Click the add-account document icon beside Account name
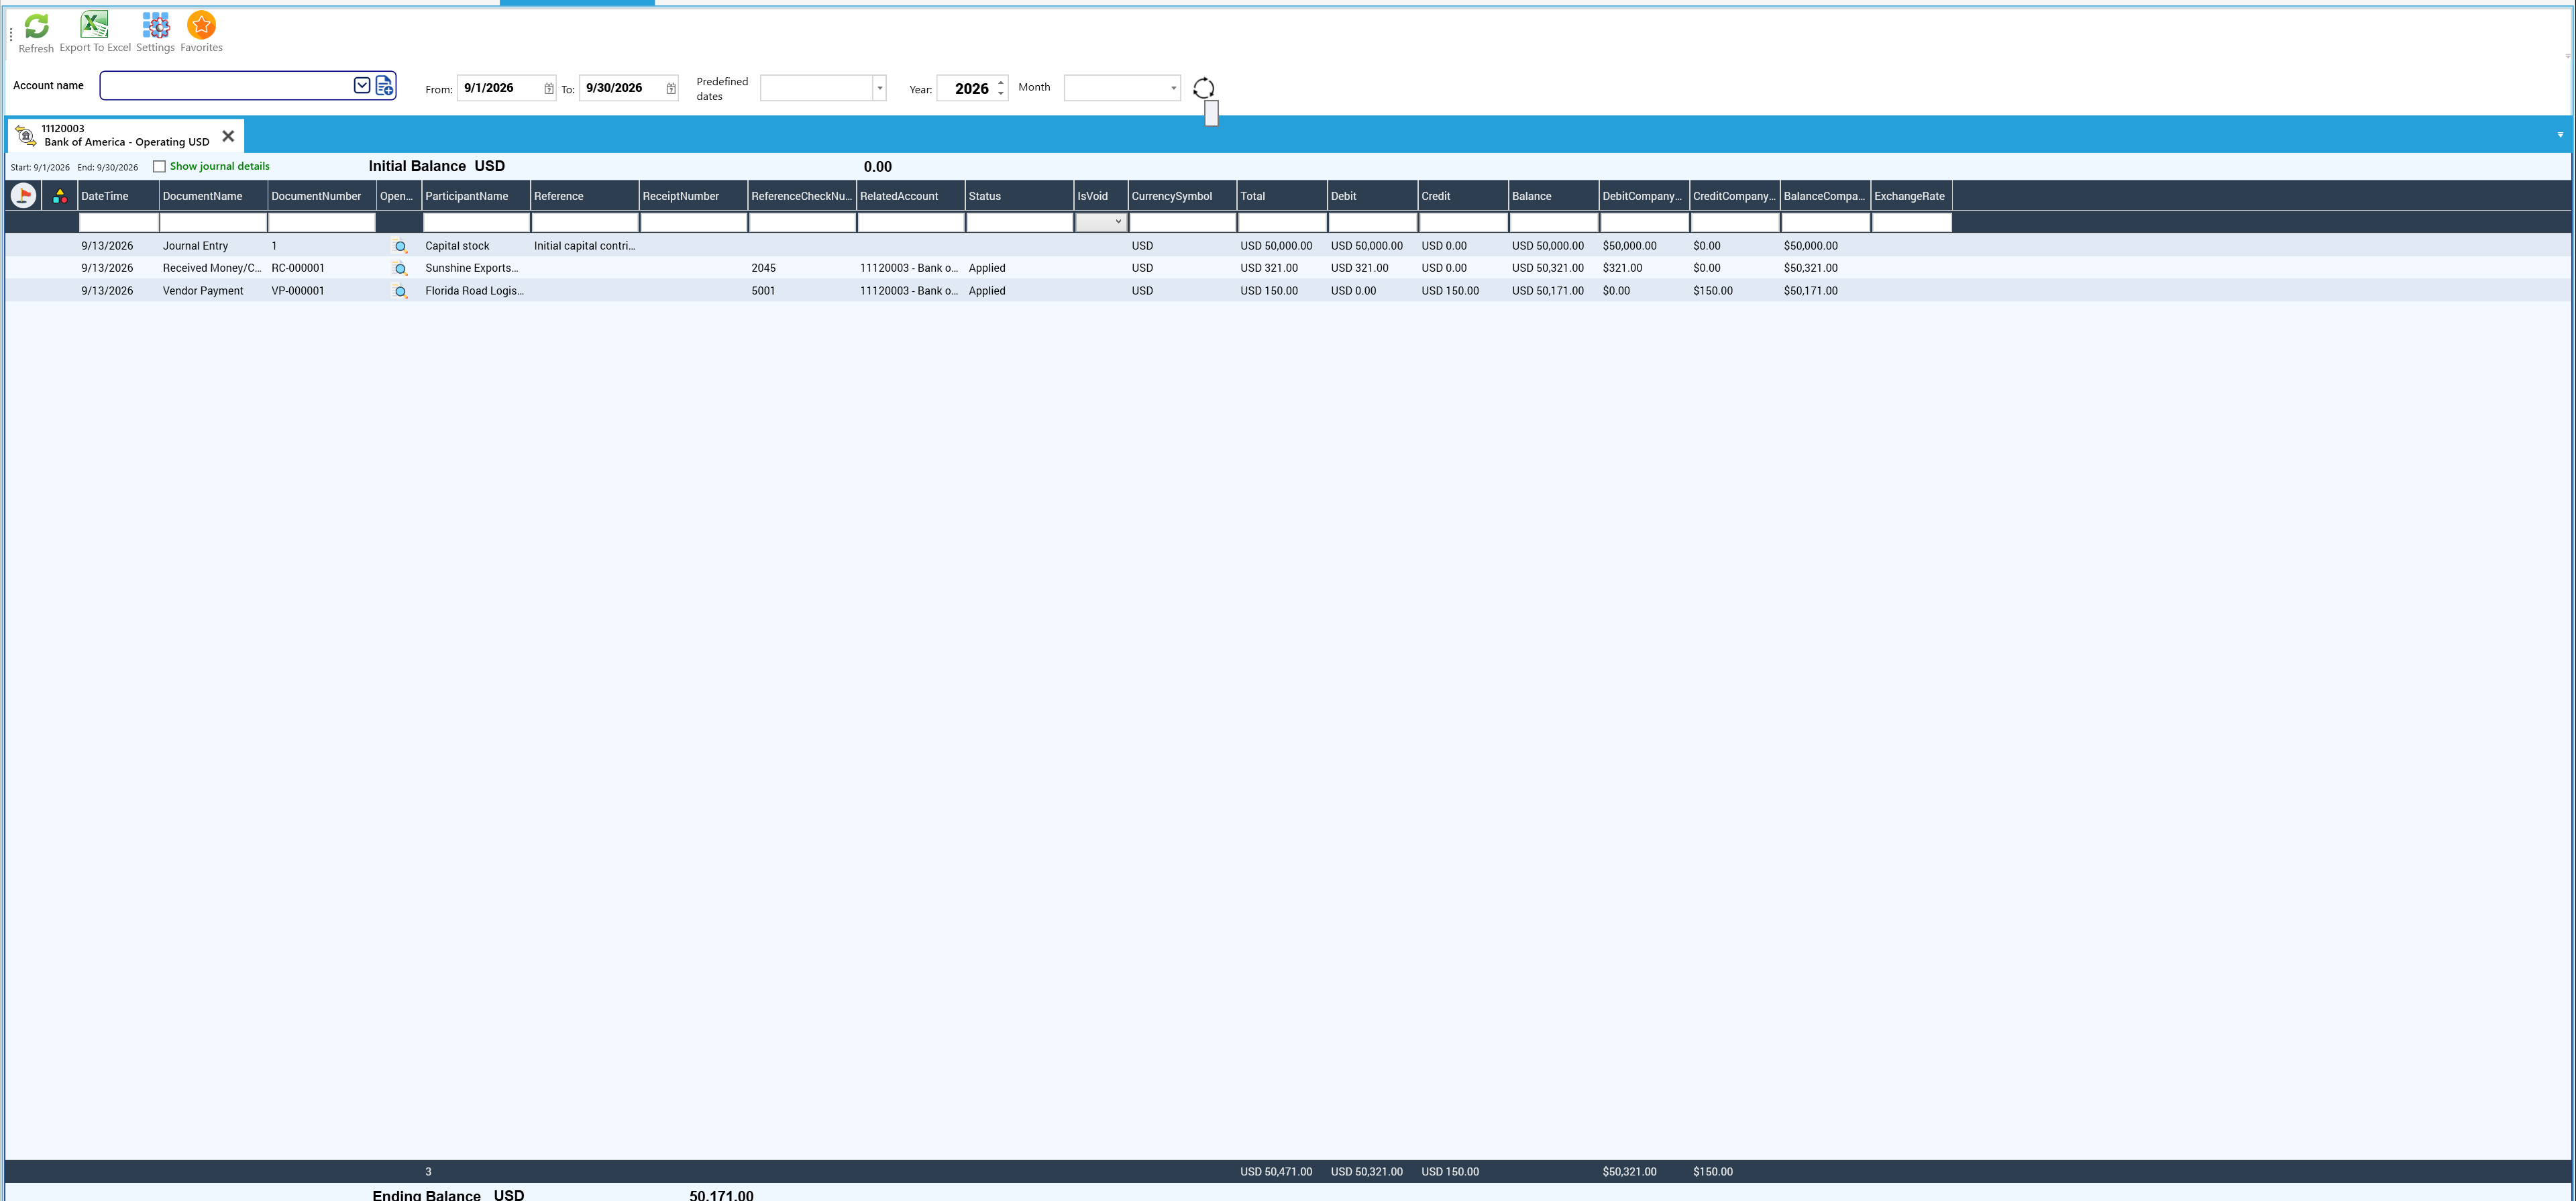Screen dimensions: 2576x1201 384,86
